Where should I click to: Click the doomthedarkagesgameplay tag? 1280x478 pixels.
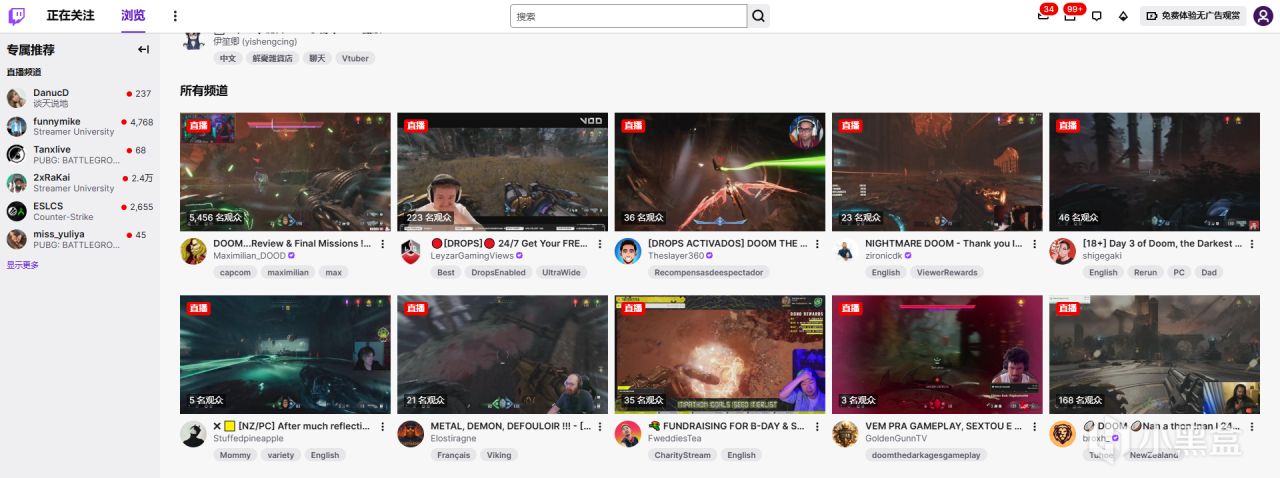tap(927, 455)
